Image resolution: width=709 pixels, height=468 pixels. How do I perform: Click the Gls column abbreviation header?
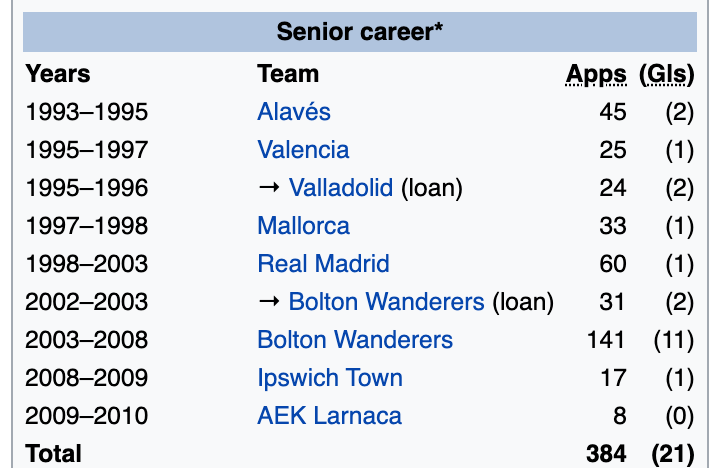coord(665,73)
